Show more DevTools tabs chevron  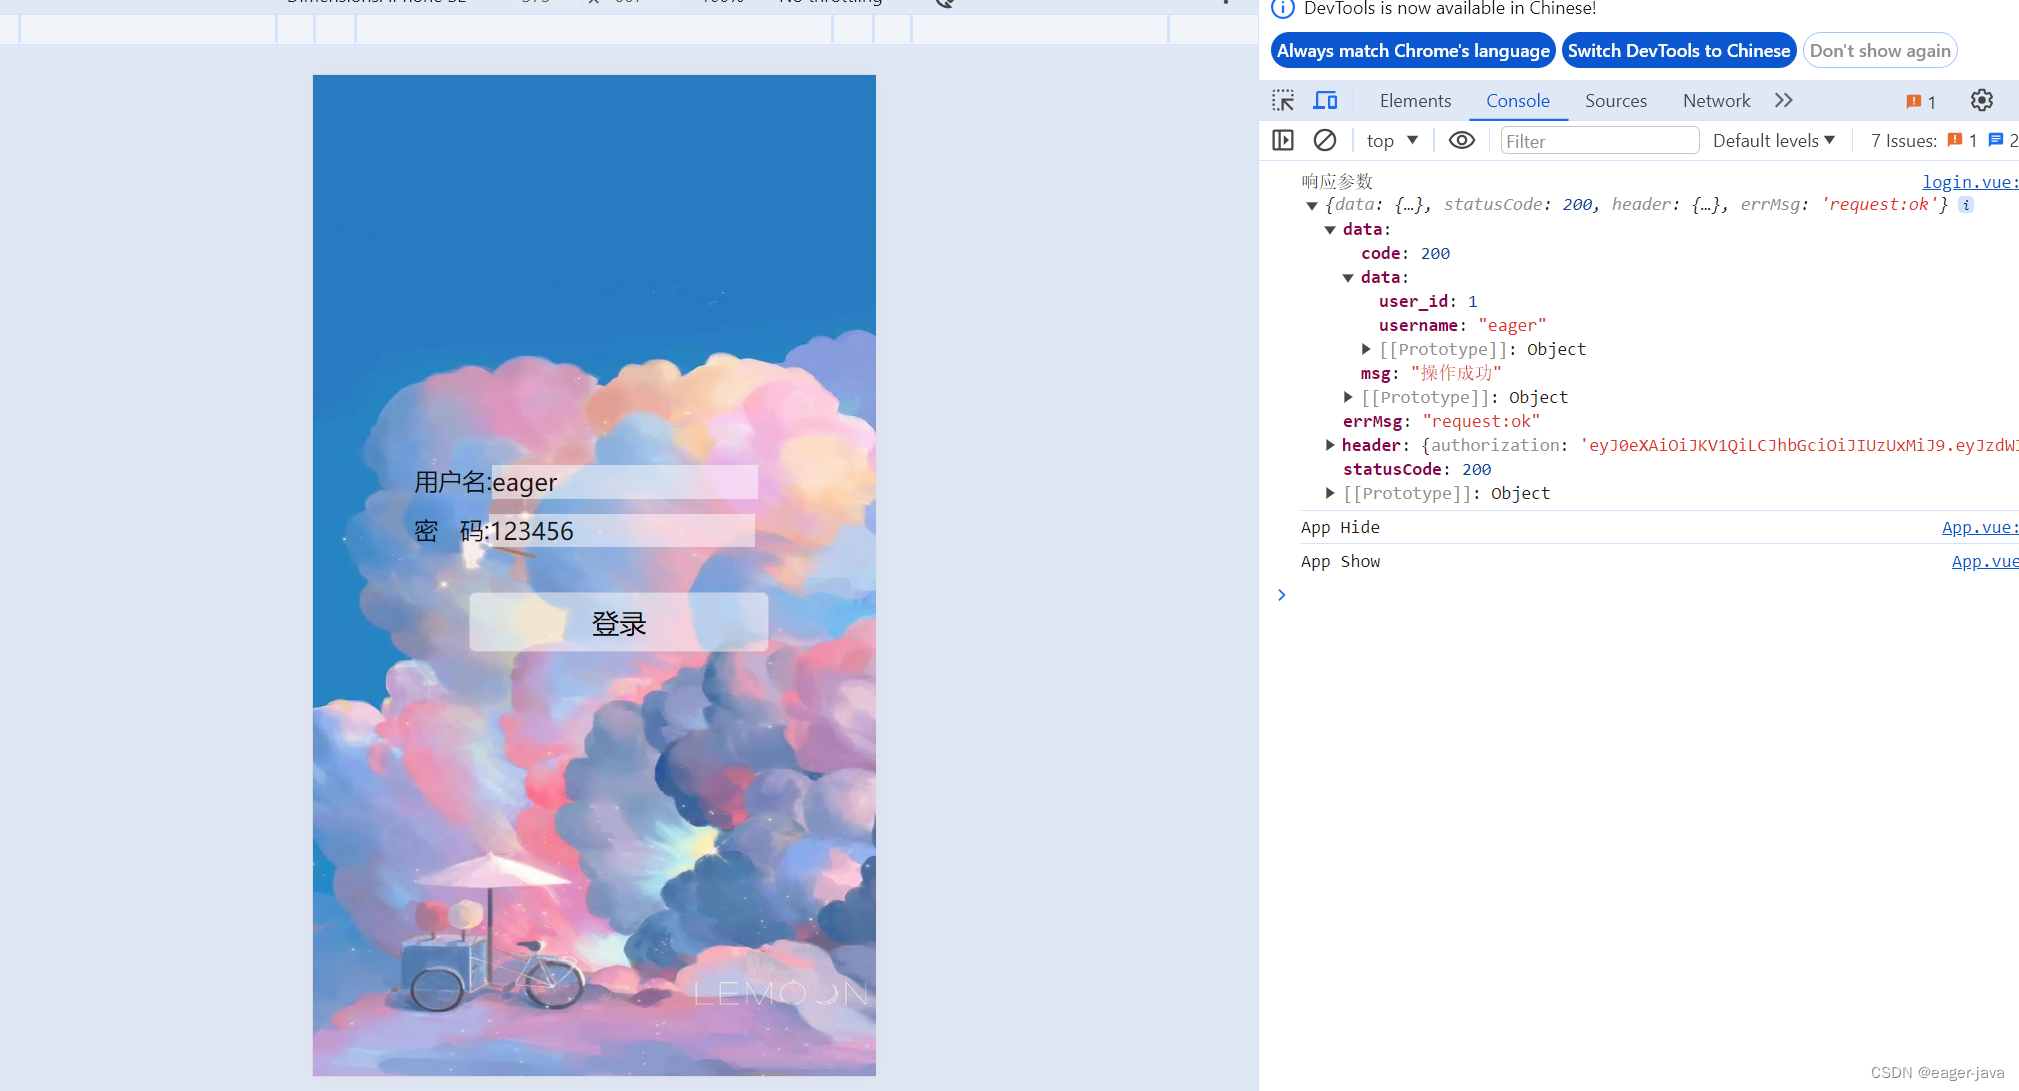tap(1784, 101)
